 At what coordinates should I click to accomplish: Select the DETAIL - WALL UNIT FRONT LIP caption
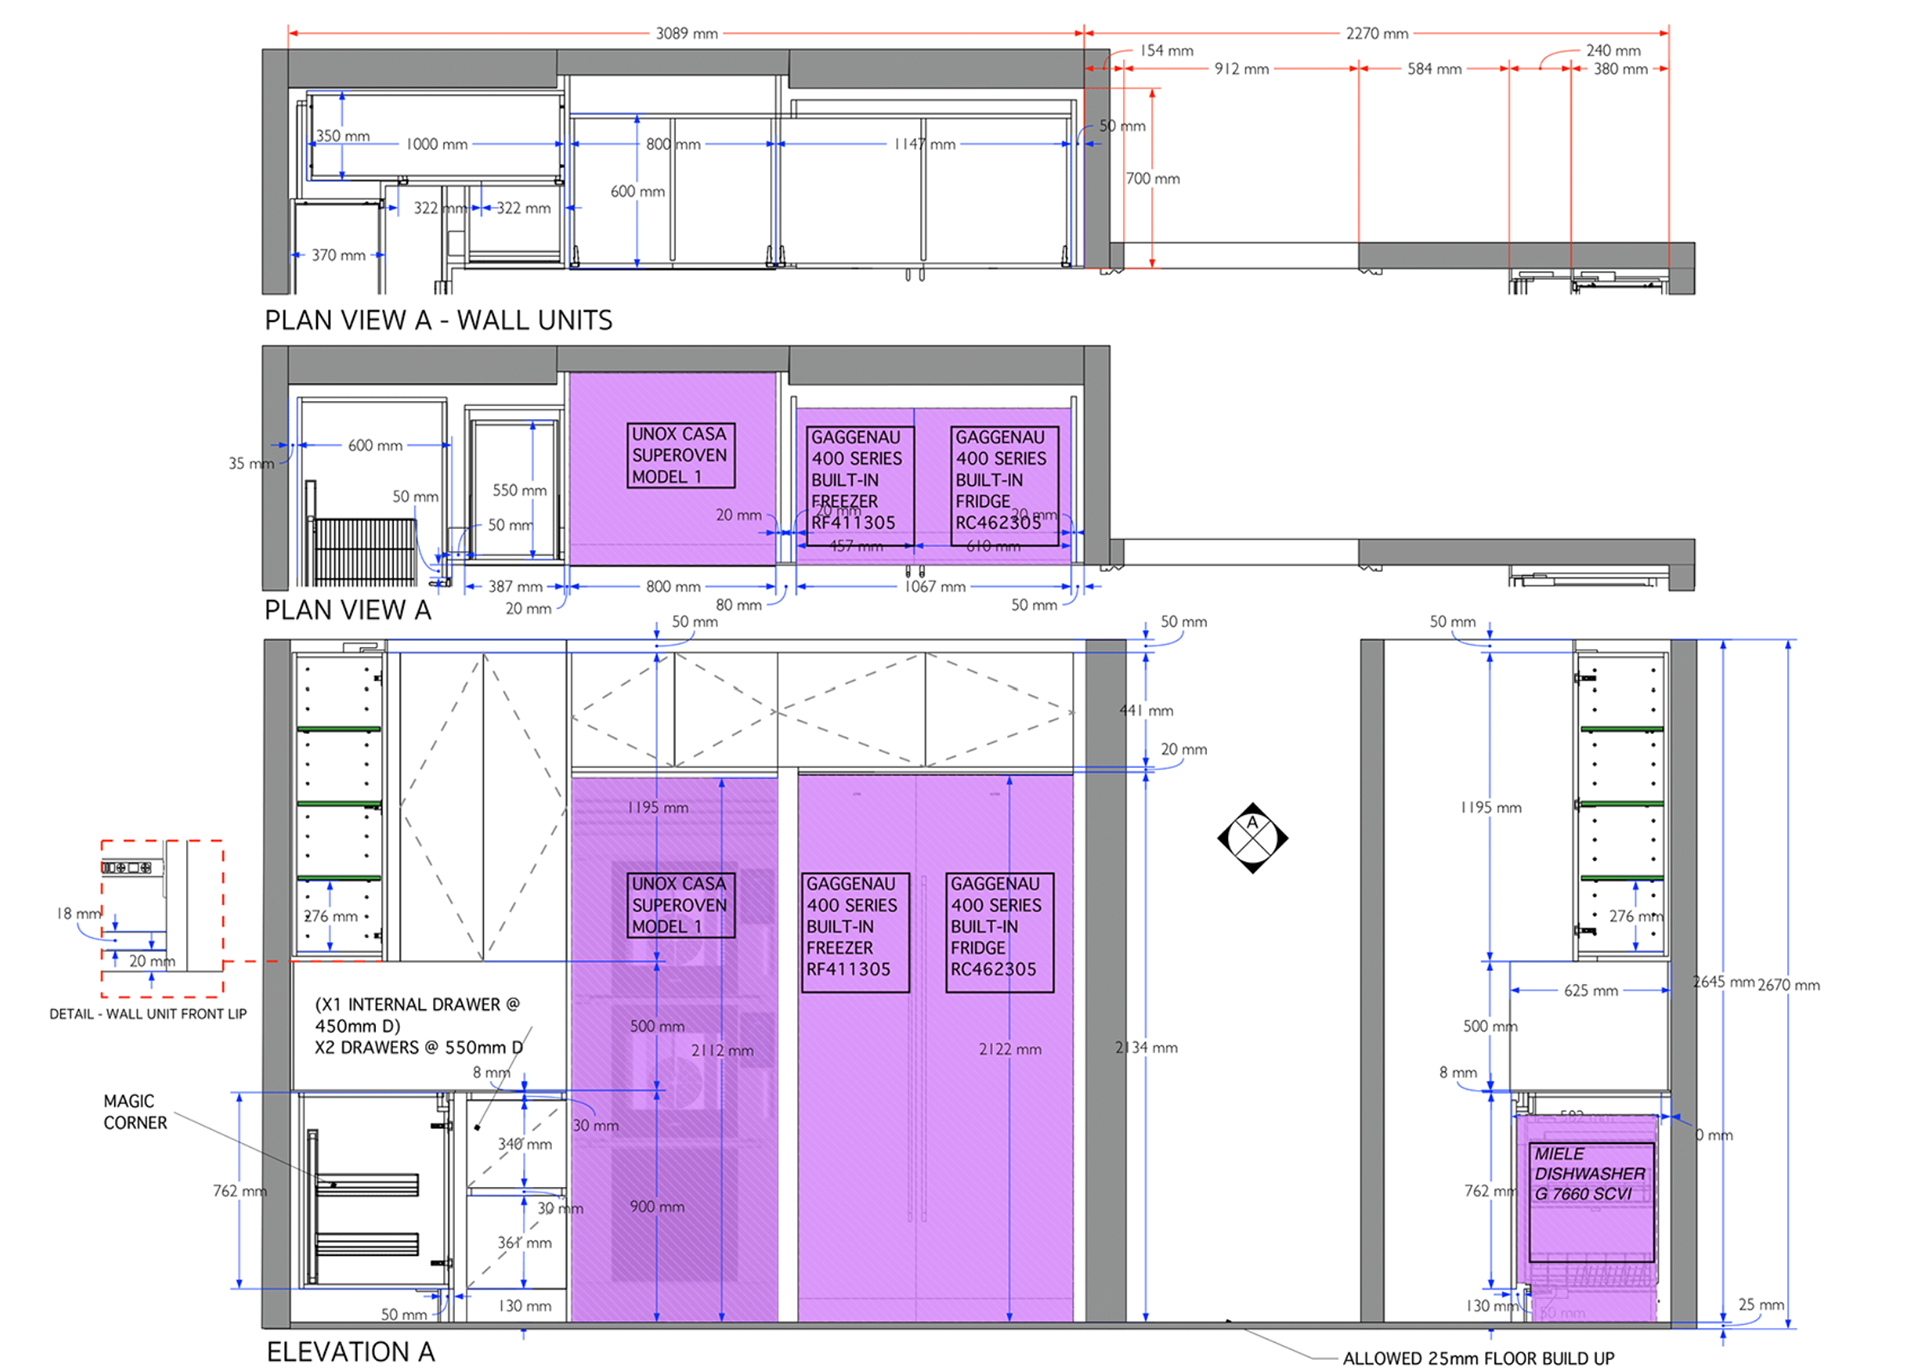148,1013
